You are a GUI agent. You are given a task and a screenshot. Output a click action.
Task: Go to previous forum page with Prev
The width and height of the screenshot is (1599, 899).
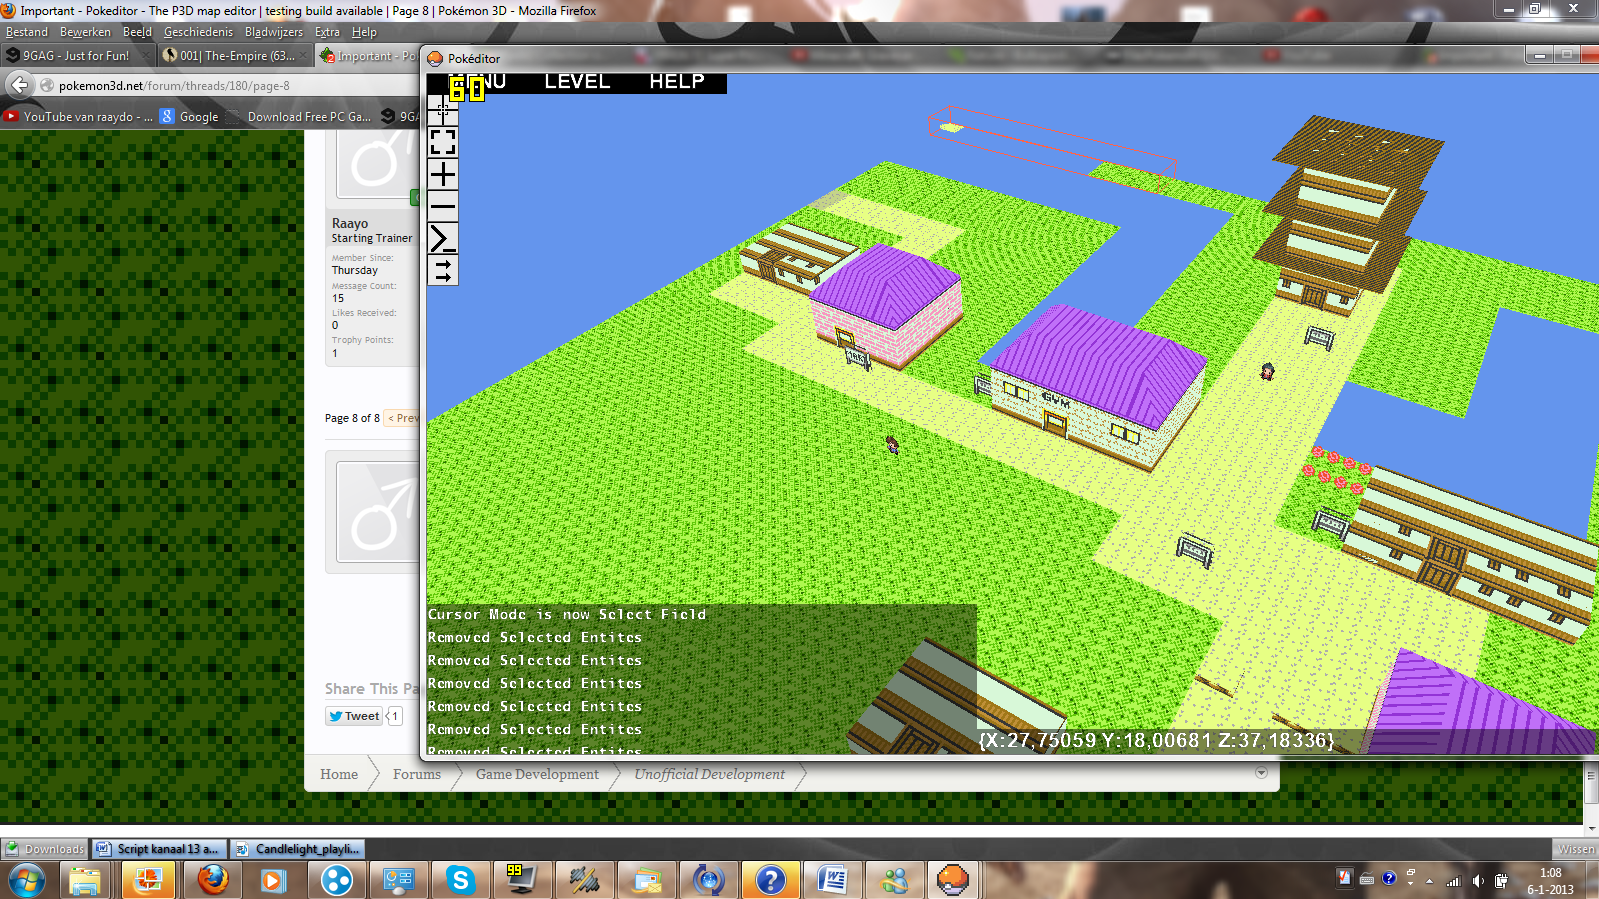tap(402, 418)
